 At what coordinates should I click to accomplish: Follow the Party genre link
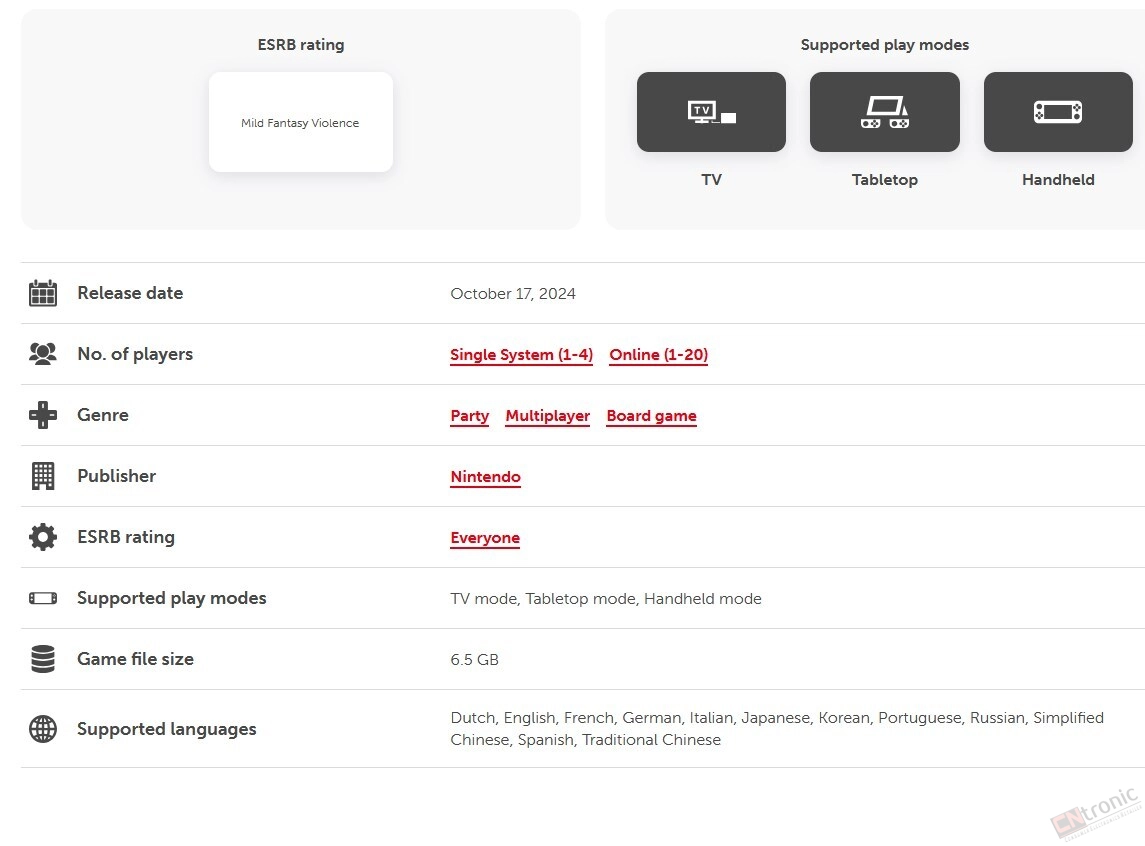tap(470, 415)
